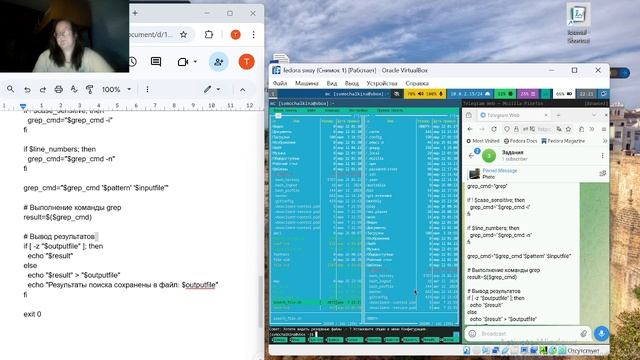Open a new Firefox tab with the plus
The height and width of the screenshot is (360, 640).
tap(558, 115)
